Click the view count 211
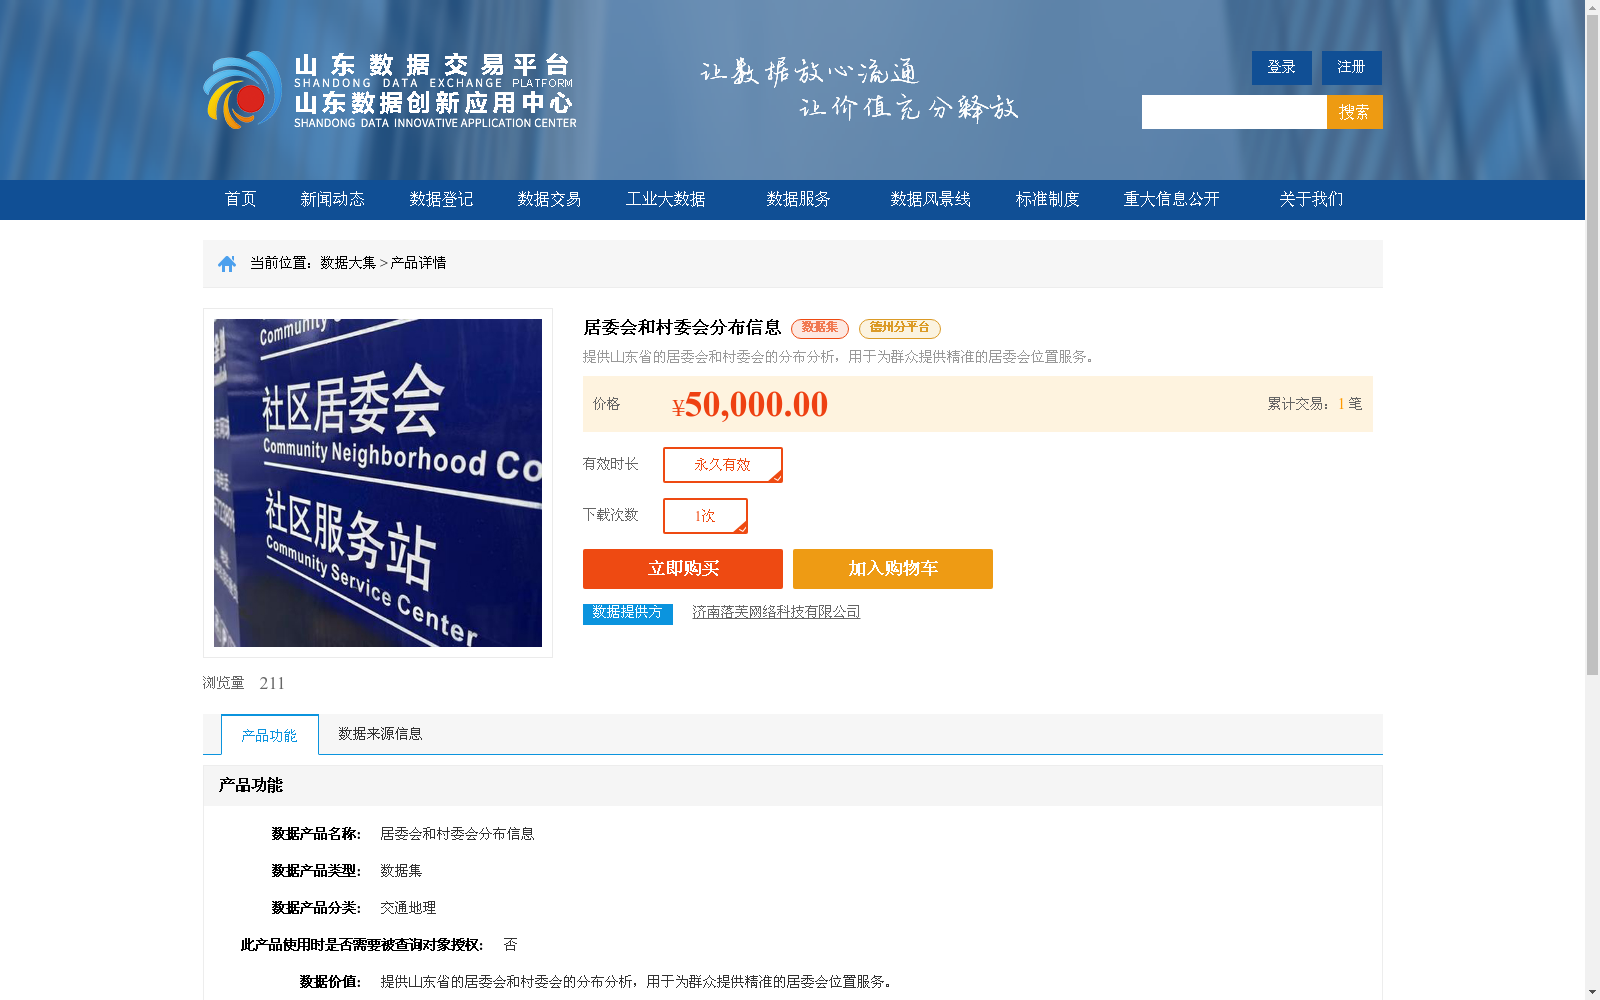Screen dimensions: 1600x1000 click(272, 683)
